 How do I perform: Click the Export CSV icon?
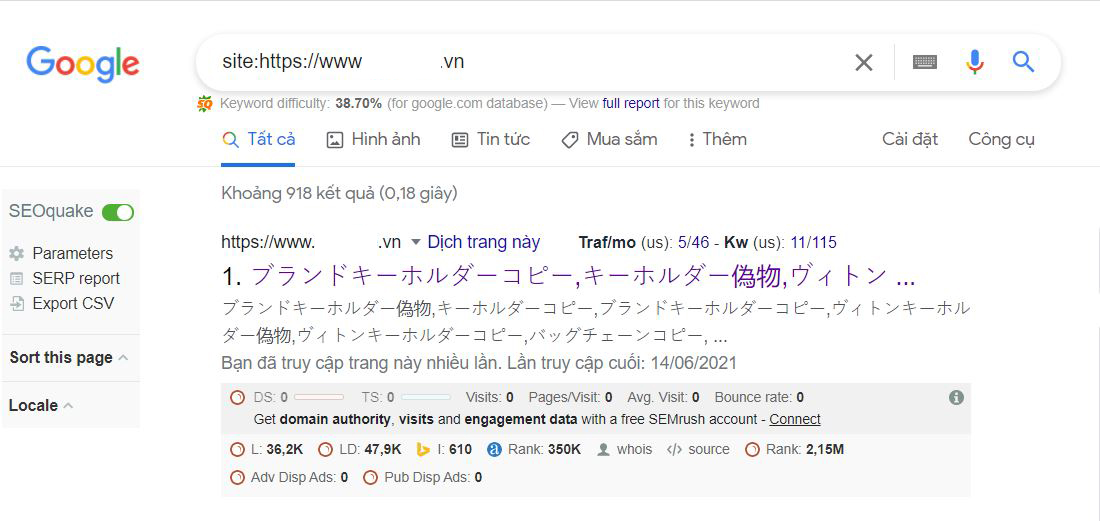(x=17, y=304)
